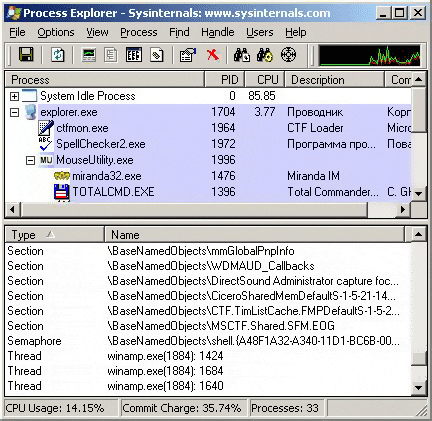The height and width of the screenshot is (421, 432).
Task: Collapse the MouseUtility.exe tree node
Action: tap(30, 160)
